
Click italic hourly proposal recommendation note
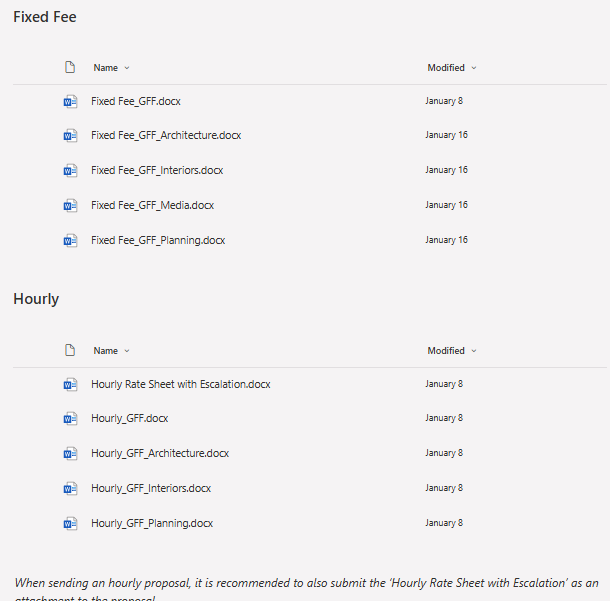pos(307,589)
